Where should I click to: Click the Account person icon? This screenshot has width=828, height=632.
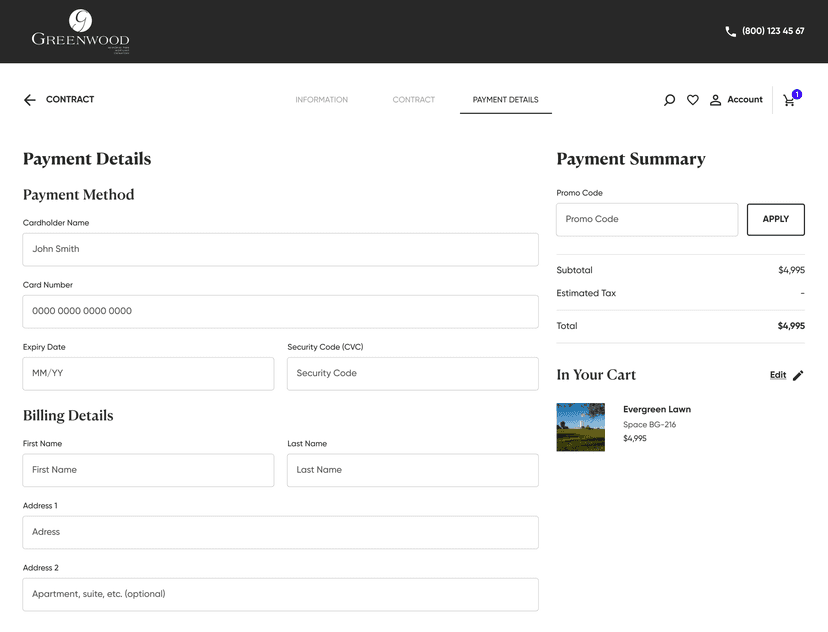point(715,100)
